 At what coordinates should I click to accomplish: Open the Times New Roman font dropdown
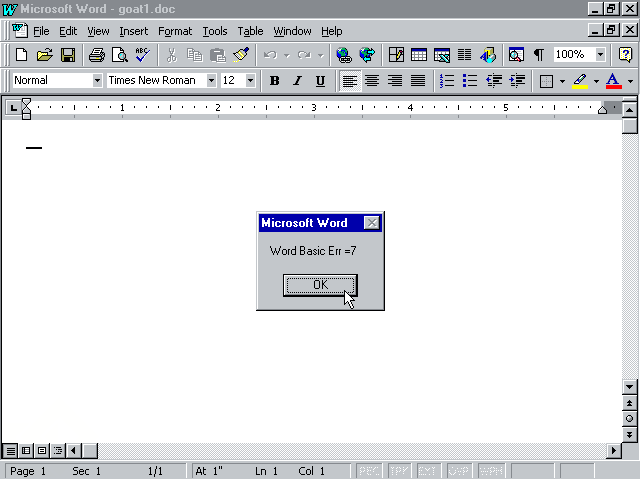(x=211, y=80)
